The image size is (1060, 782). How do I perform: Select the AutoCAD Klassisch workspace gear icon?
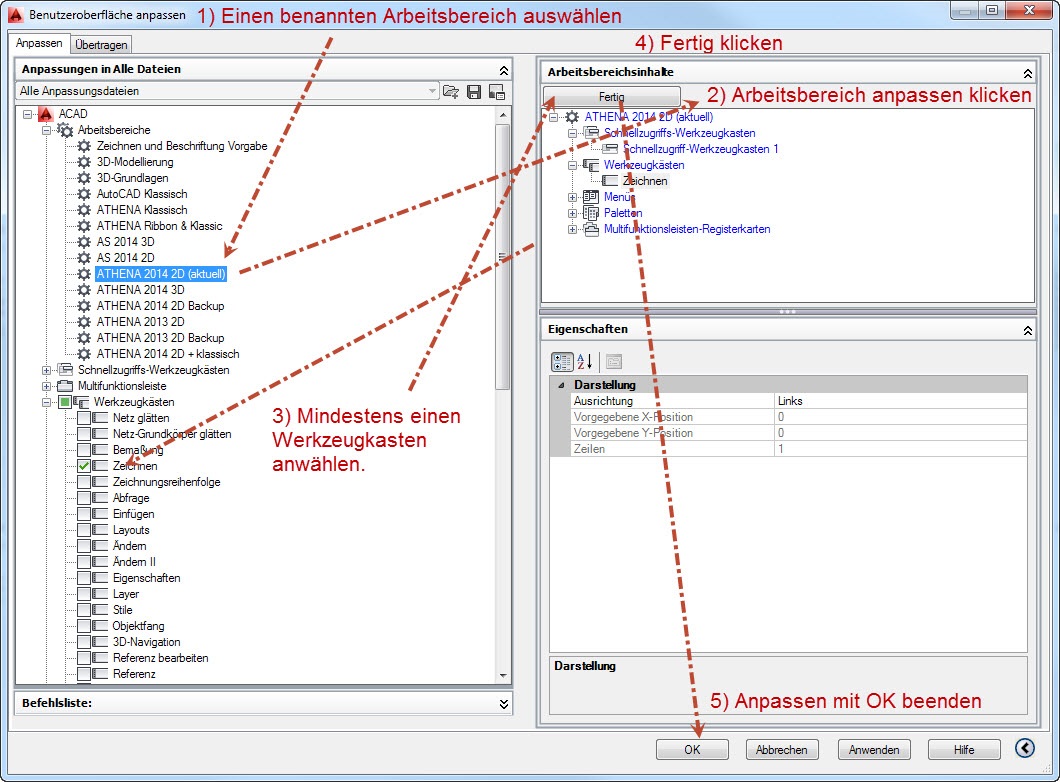(x=84, y=194)
